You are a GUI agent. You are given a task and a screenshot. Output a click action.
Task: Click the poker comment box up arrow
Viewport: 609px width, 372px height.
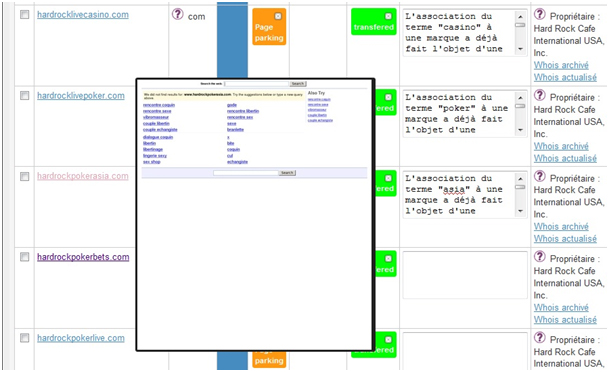coord(520,98)
